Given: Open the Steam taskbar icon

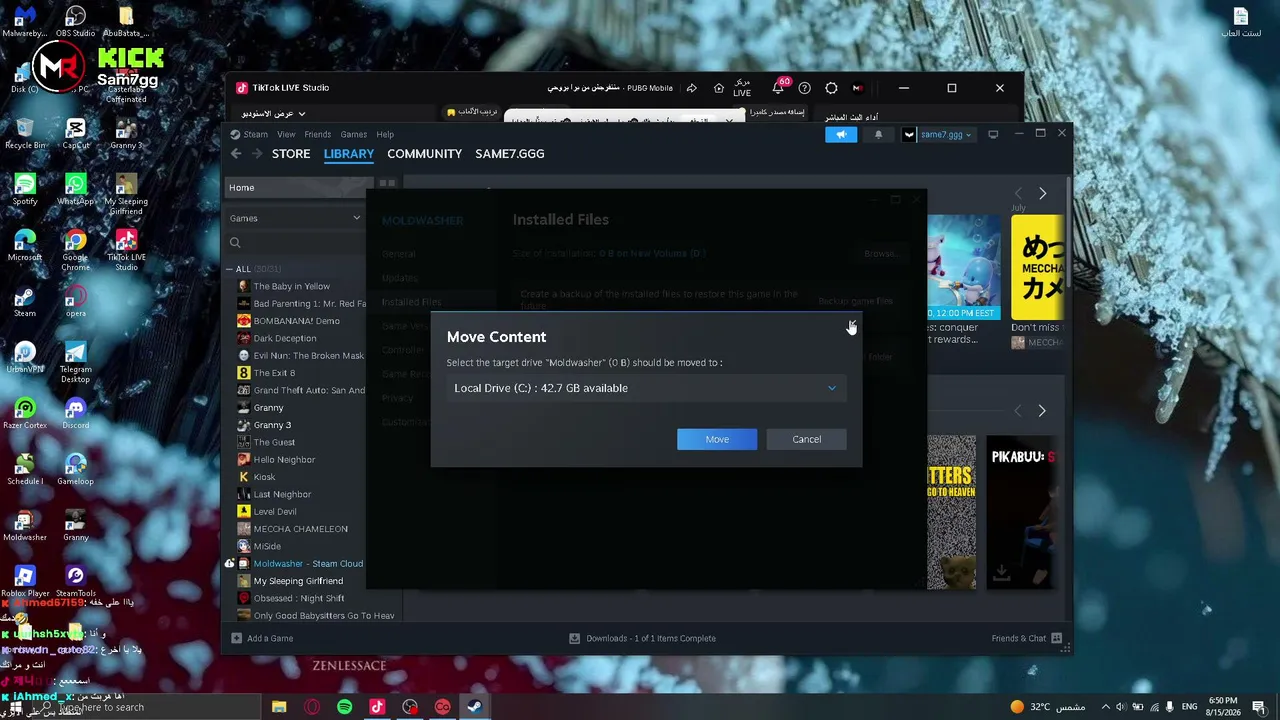Looking at the screenshot, I should [475, 707].
